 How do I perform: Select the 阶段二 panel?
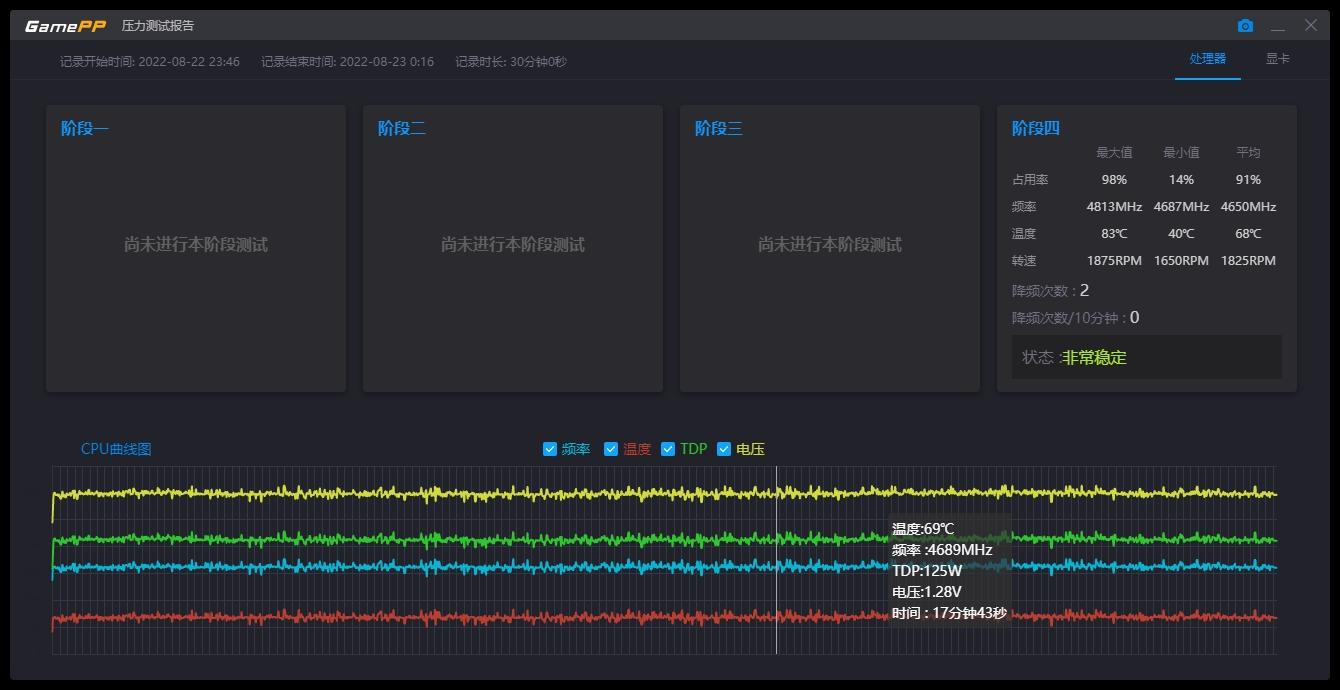(512, 248)
